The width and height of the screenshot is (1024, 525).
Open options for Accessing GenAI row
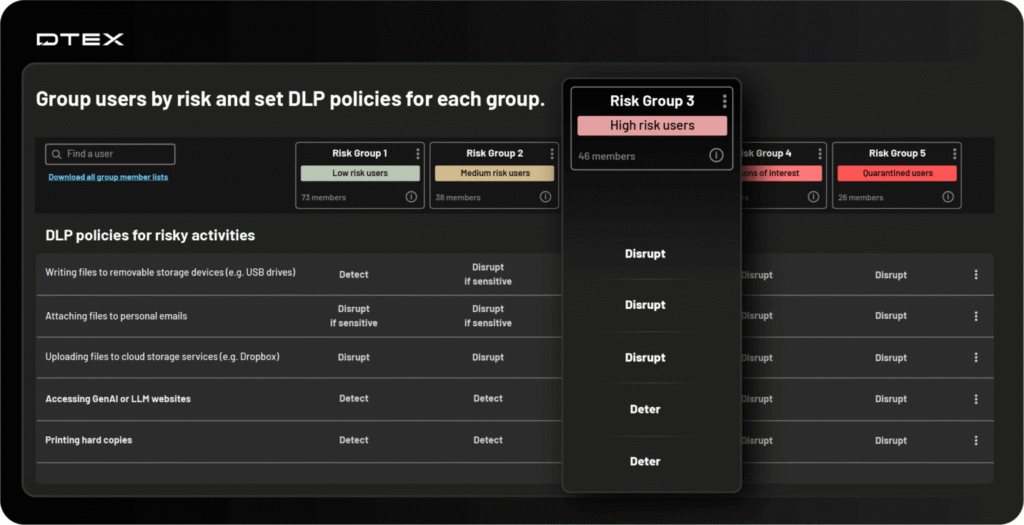pyautogui.click(x=976, y=399)
